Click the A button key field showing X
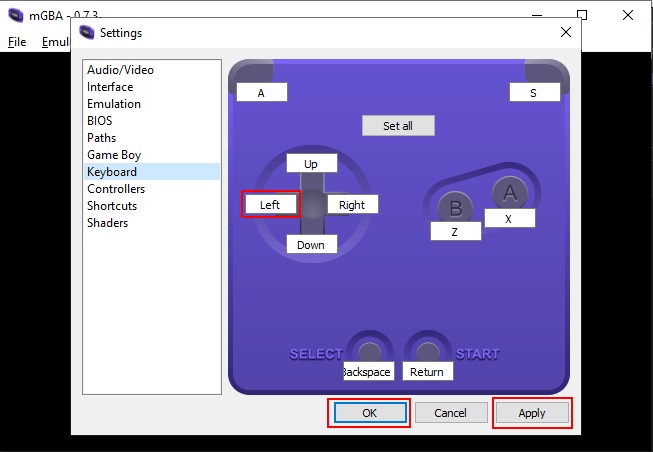Image resolution: width=653 pixels, height=452 pixels. pyautogui.click(x=510, y=218)
